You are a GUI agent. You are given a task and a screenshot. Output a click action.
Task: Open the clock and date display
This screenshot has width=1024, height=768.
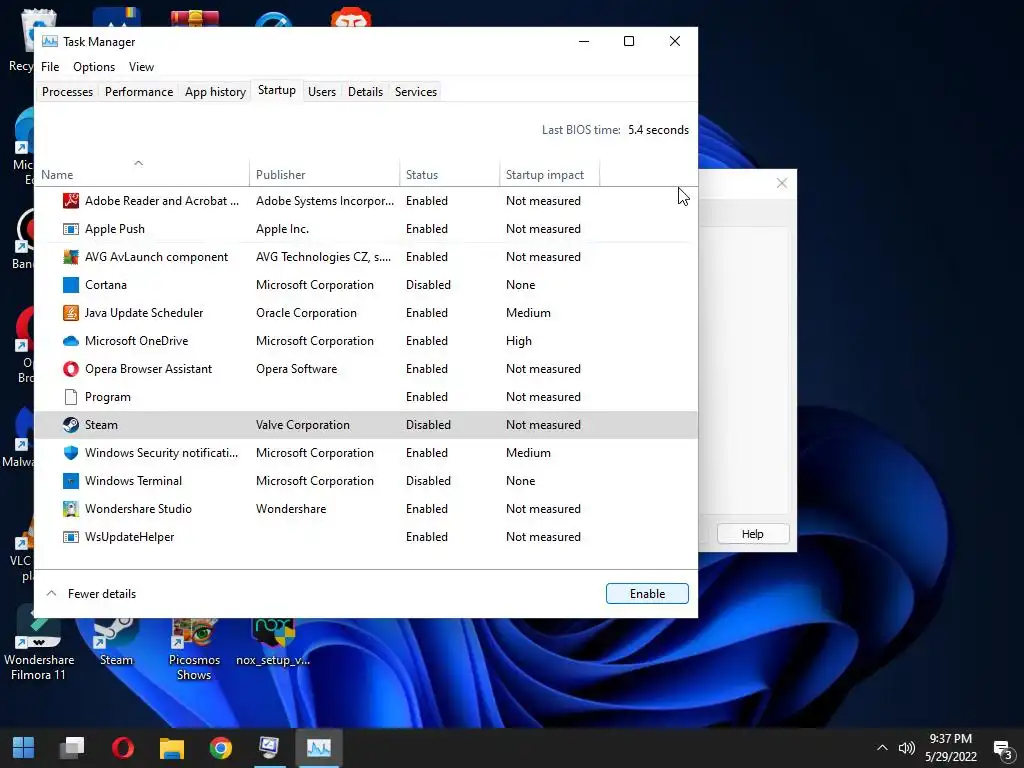pyautogui.click(x=950, y=748)
